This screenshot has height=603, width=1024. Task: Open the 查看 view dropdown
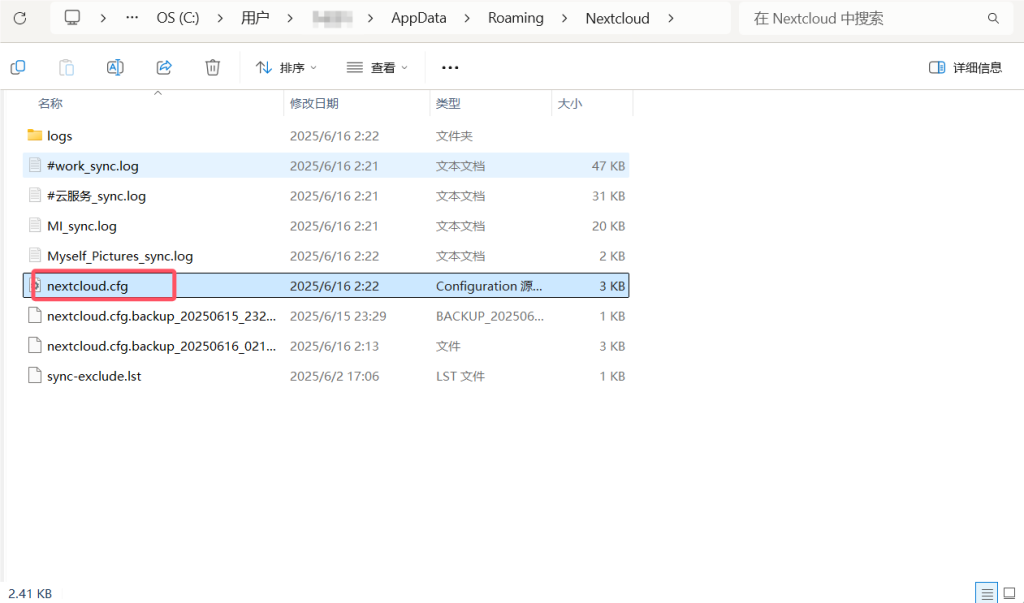[377, 67]
